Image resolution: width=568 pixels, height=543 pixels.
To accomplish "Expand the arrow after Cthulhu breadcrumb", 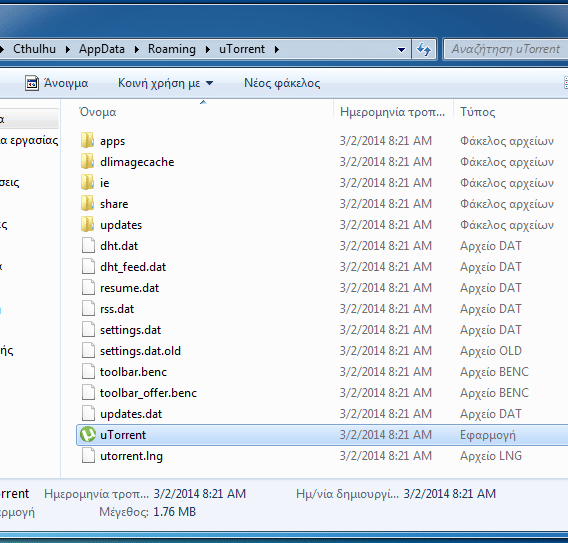I will point(68,49).
